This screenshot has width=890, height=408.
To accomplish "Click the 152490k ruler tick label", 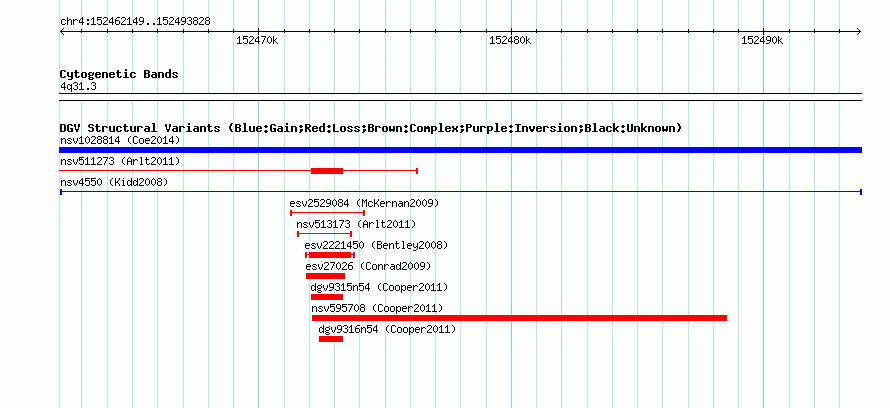I will coord(762,40).
